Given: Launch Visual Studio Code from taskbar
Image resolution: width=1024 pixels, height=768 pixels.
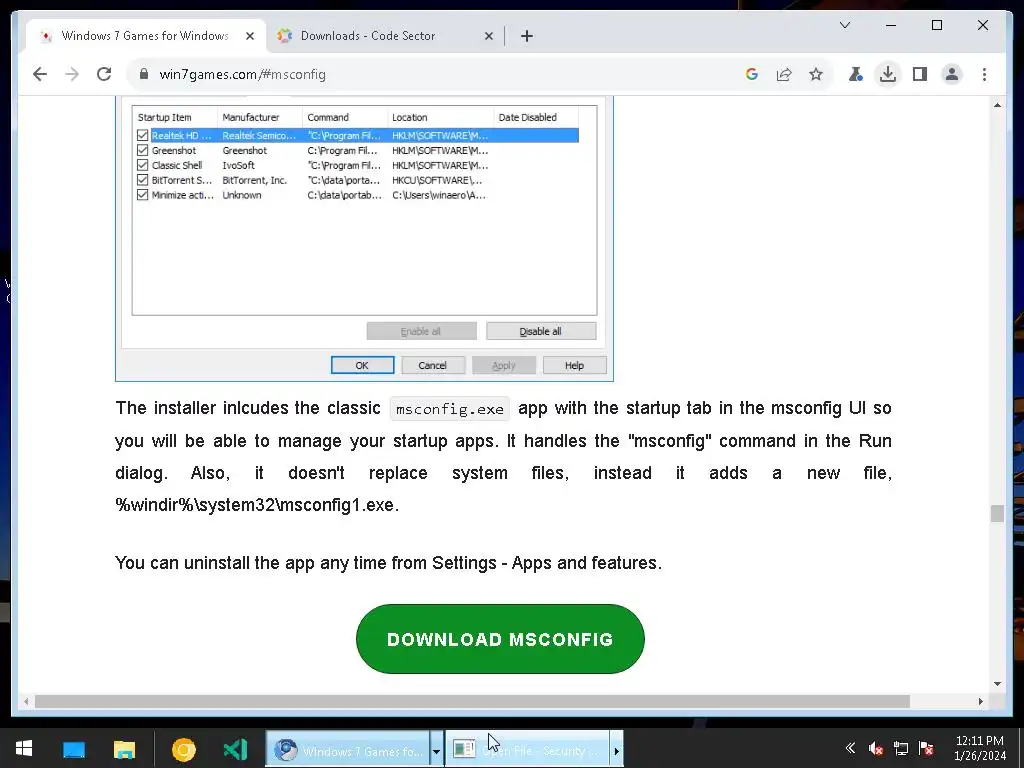Looking at the screenshot, I should 235,749.
